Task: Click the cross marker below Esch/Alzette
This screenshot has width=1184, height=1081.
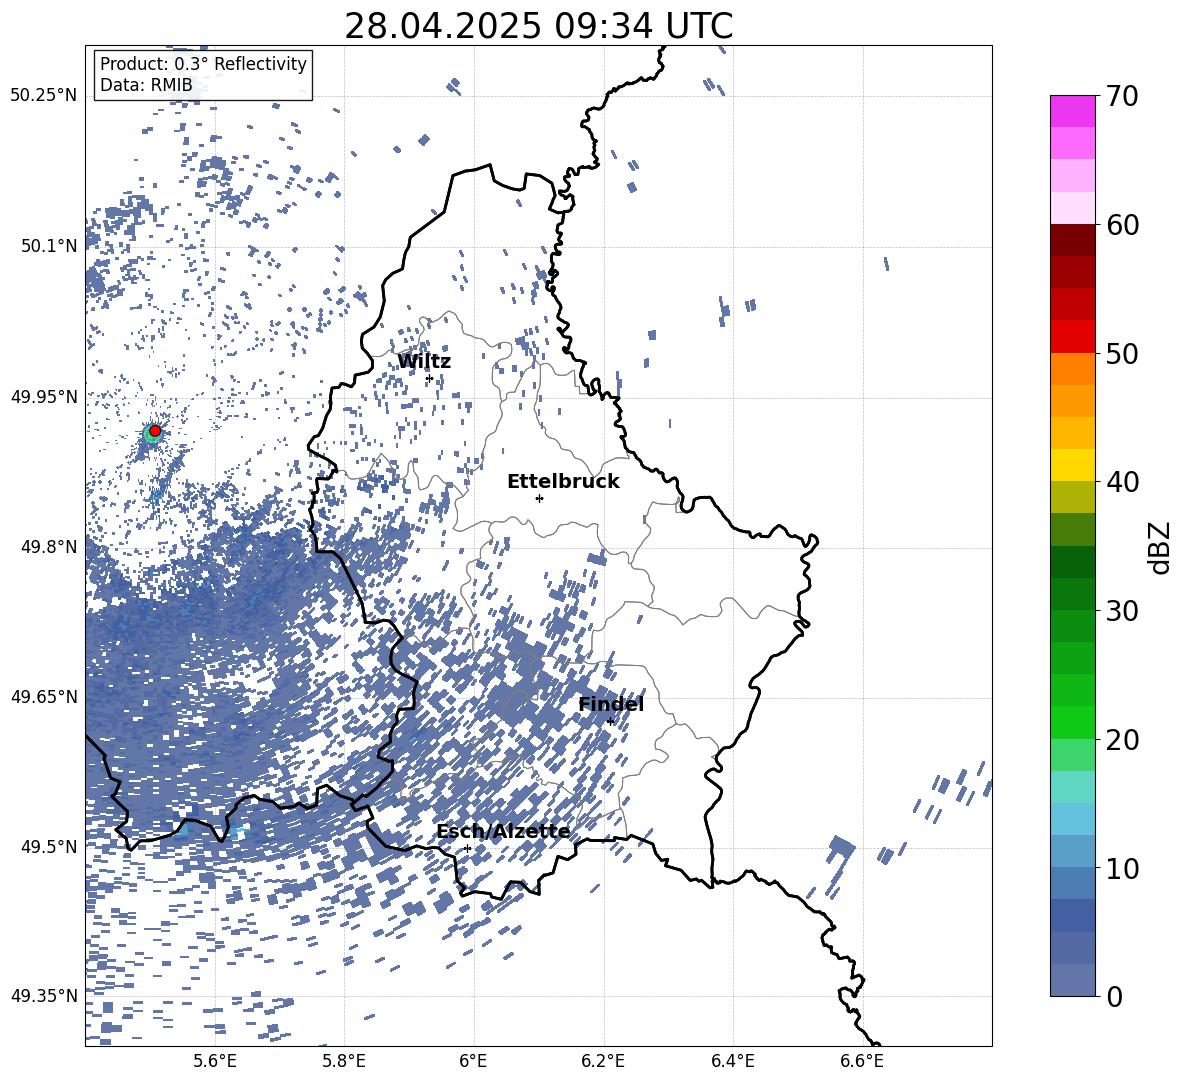Action: 467,848
